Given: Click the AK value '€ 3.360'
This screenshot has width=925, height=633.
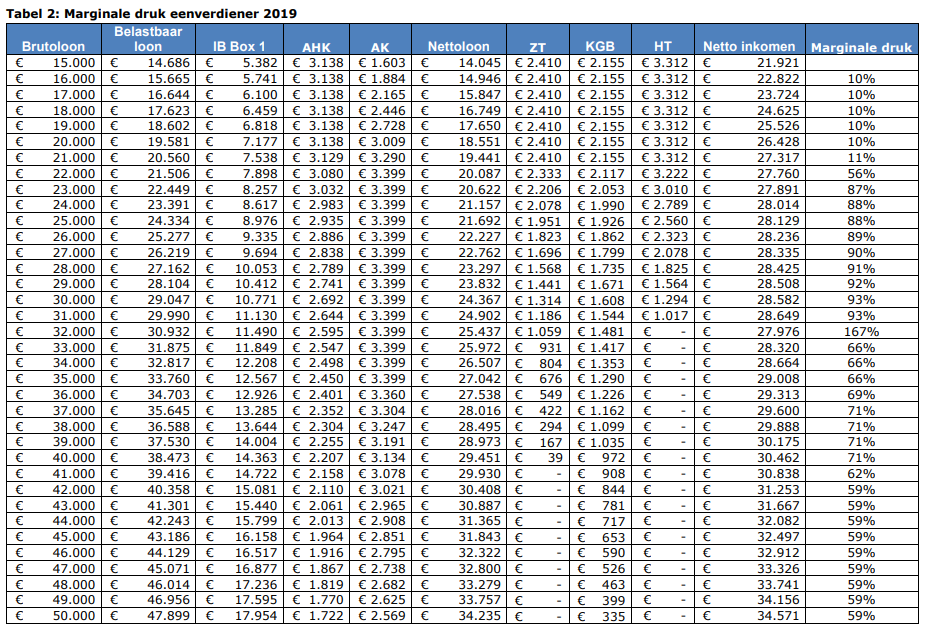Looking at the screenshot, I should click(382, 395).
